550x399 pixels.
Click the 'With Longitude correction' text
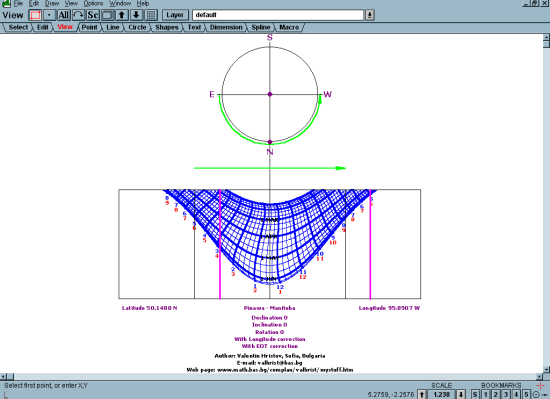click(x=270, y=339)
